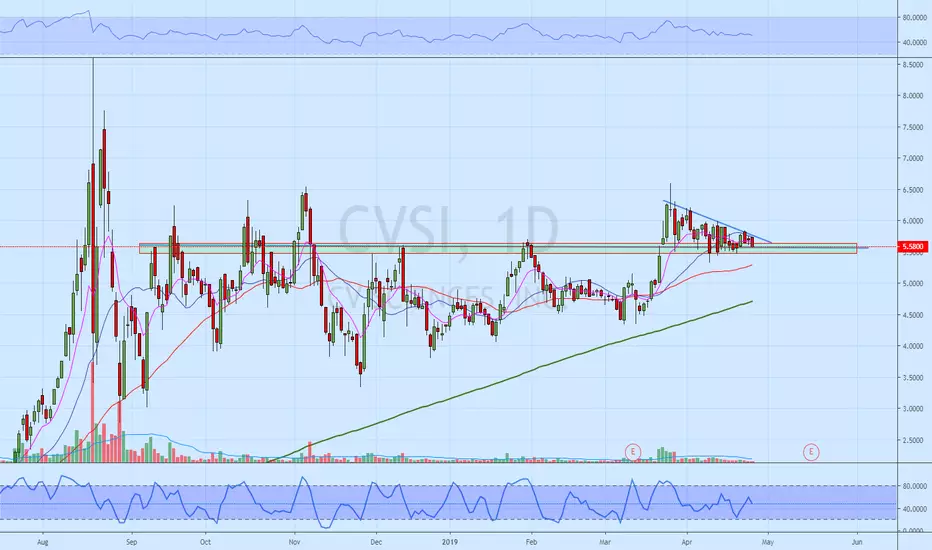932x550 pixels.
Task: Select the red-bordered horizontal support zone rectangle
Action: pyautogui.click(x=498, y=248)
